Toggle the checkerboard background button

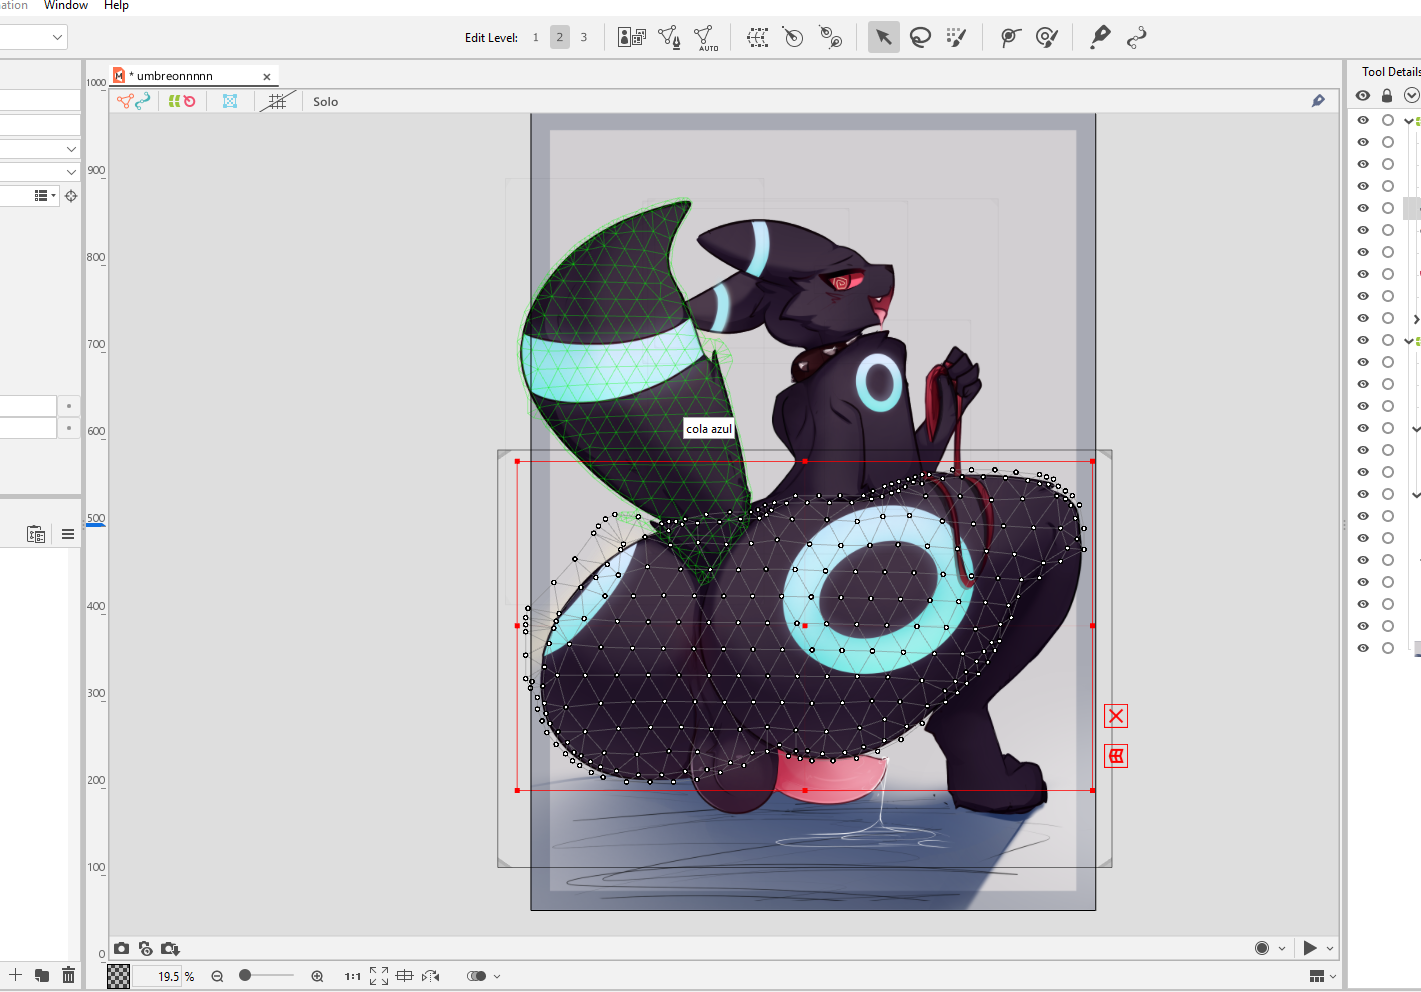pyautogui.click(x=118, y=976)
